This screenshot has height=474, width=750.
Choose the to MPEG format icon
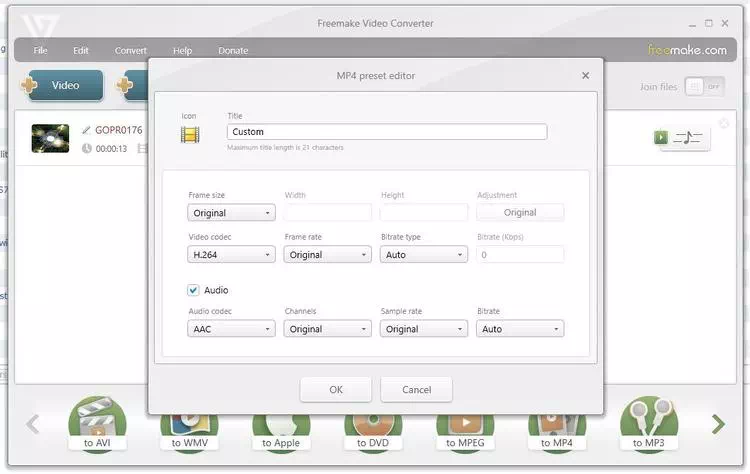click(x=465, y=433)
